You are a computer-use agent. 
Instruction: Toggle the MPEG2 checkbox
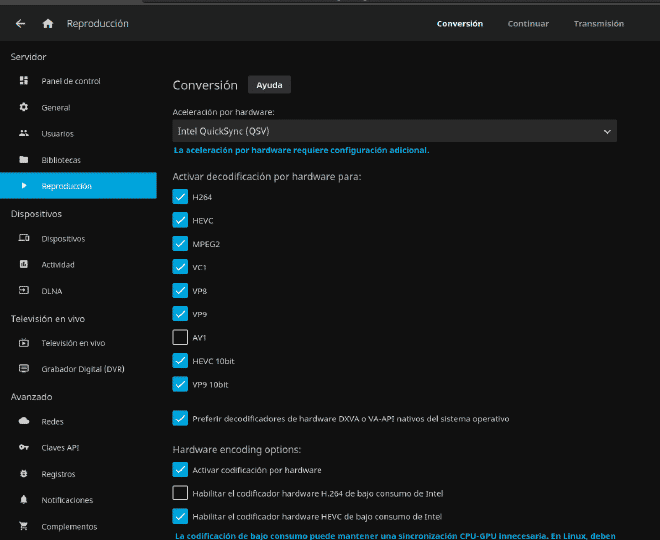[x=180, y=243]
